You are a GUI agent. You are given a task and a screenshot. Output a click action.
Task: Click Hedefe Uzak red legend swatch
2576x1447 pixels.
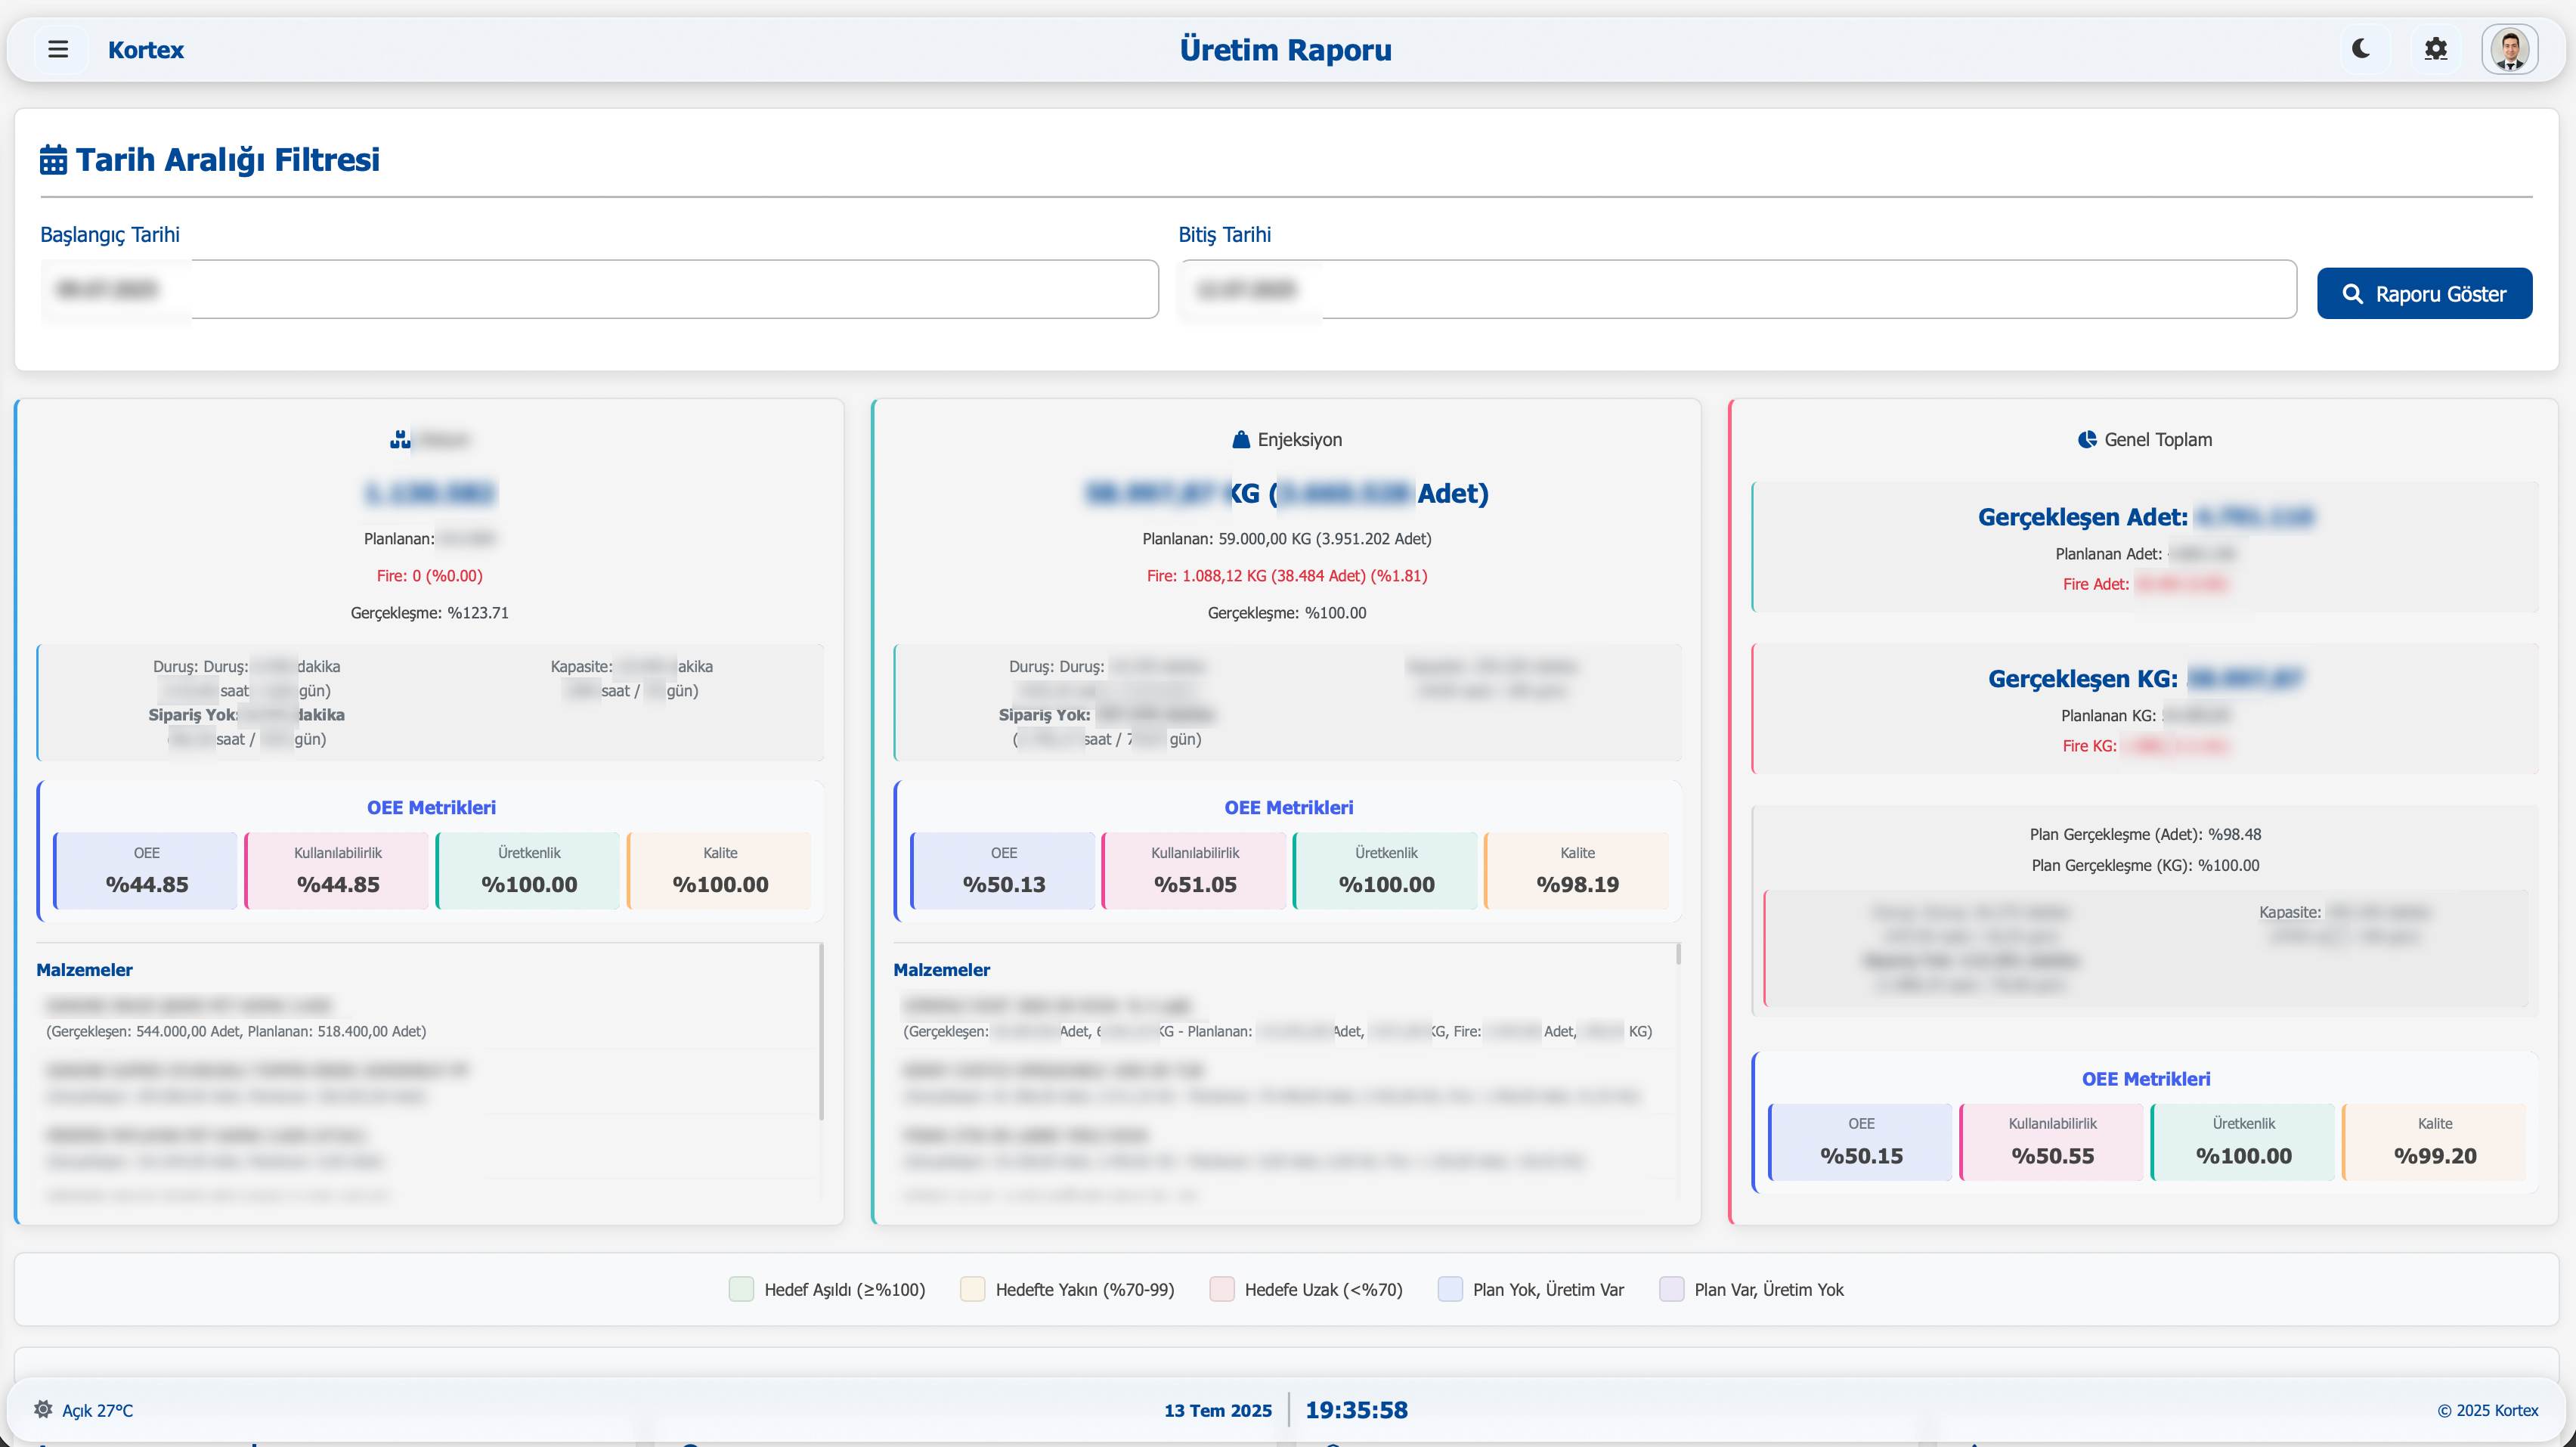tap(1221, 1289)
